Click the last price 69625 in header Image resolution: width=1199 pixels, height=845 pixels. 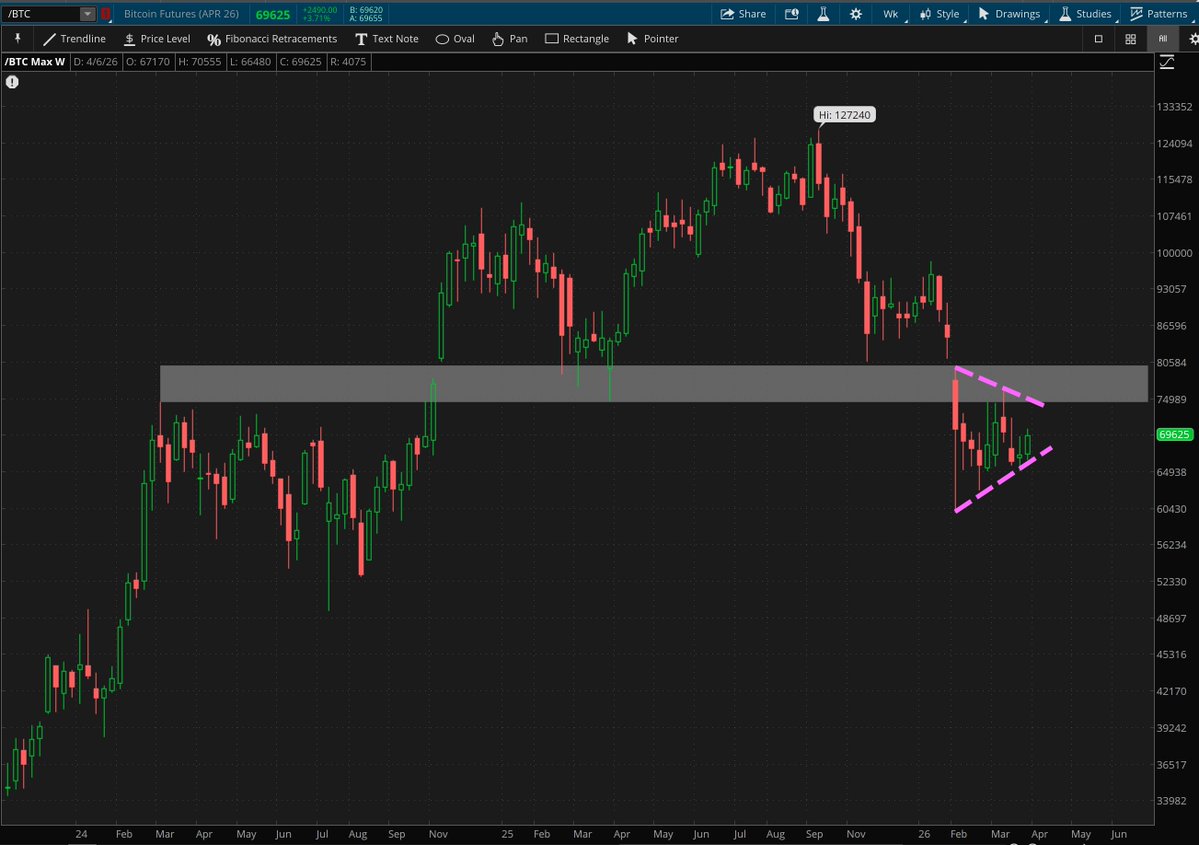[272, 15]
